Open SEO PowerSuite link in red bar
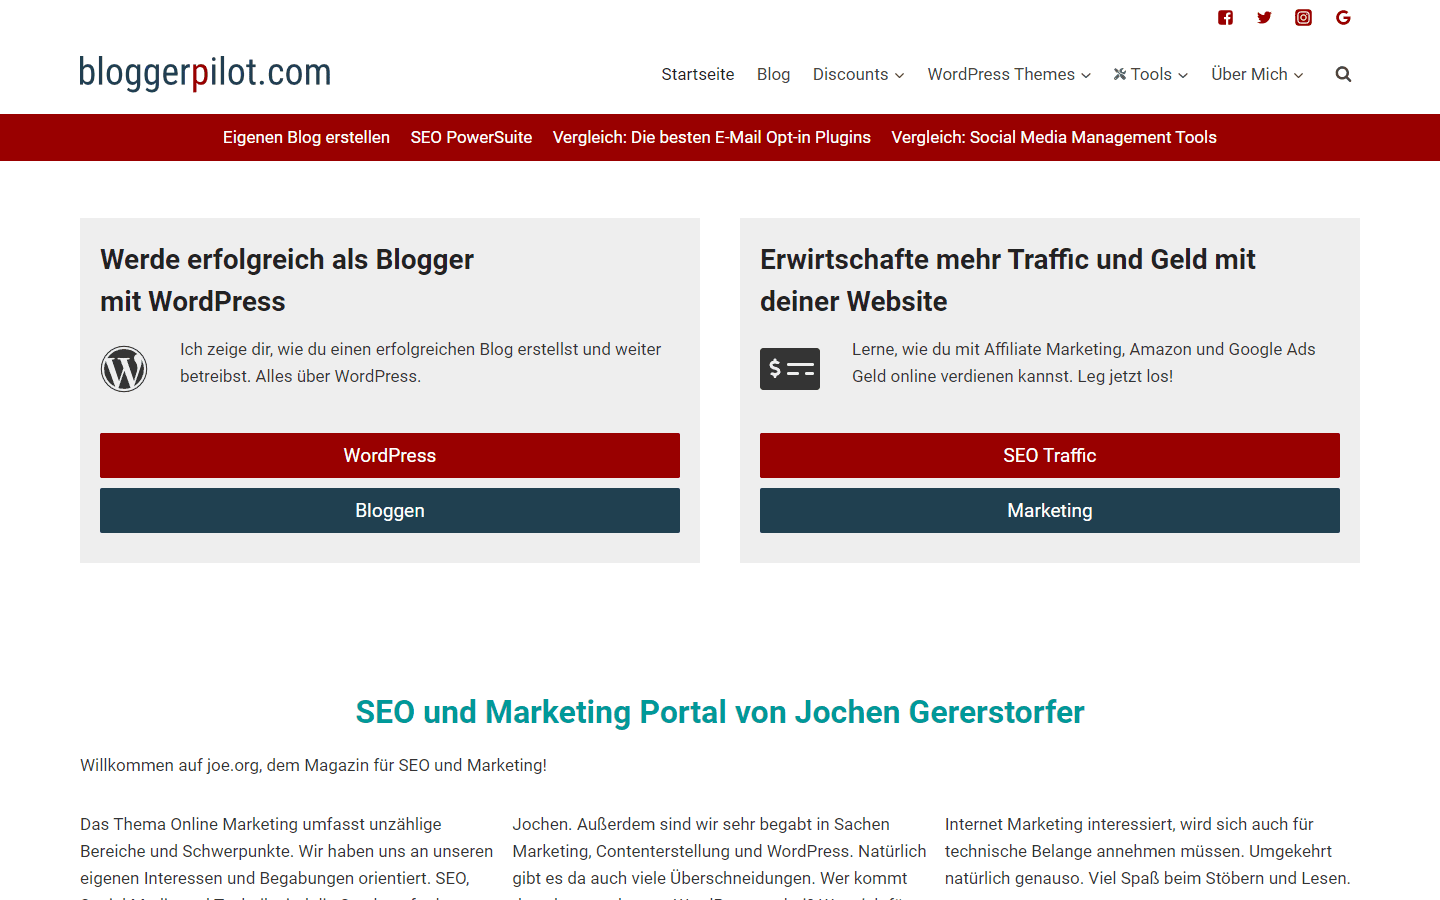Viewport: 1440px width, 900px height. click(x=471, y=137)
